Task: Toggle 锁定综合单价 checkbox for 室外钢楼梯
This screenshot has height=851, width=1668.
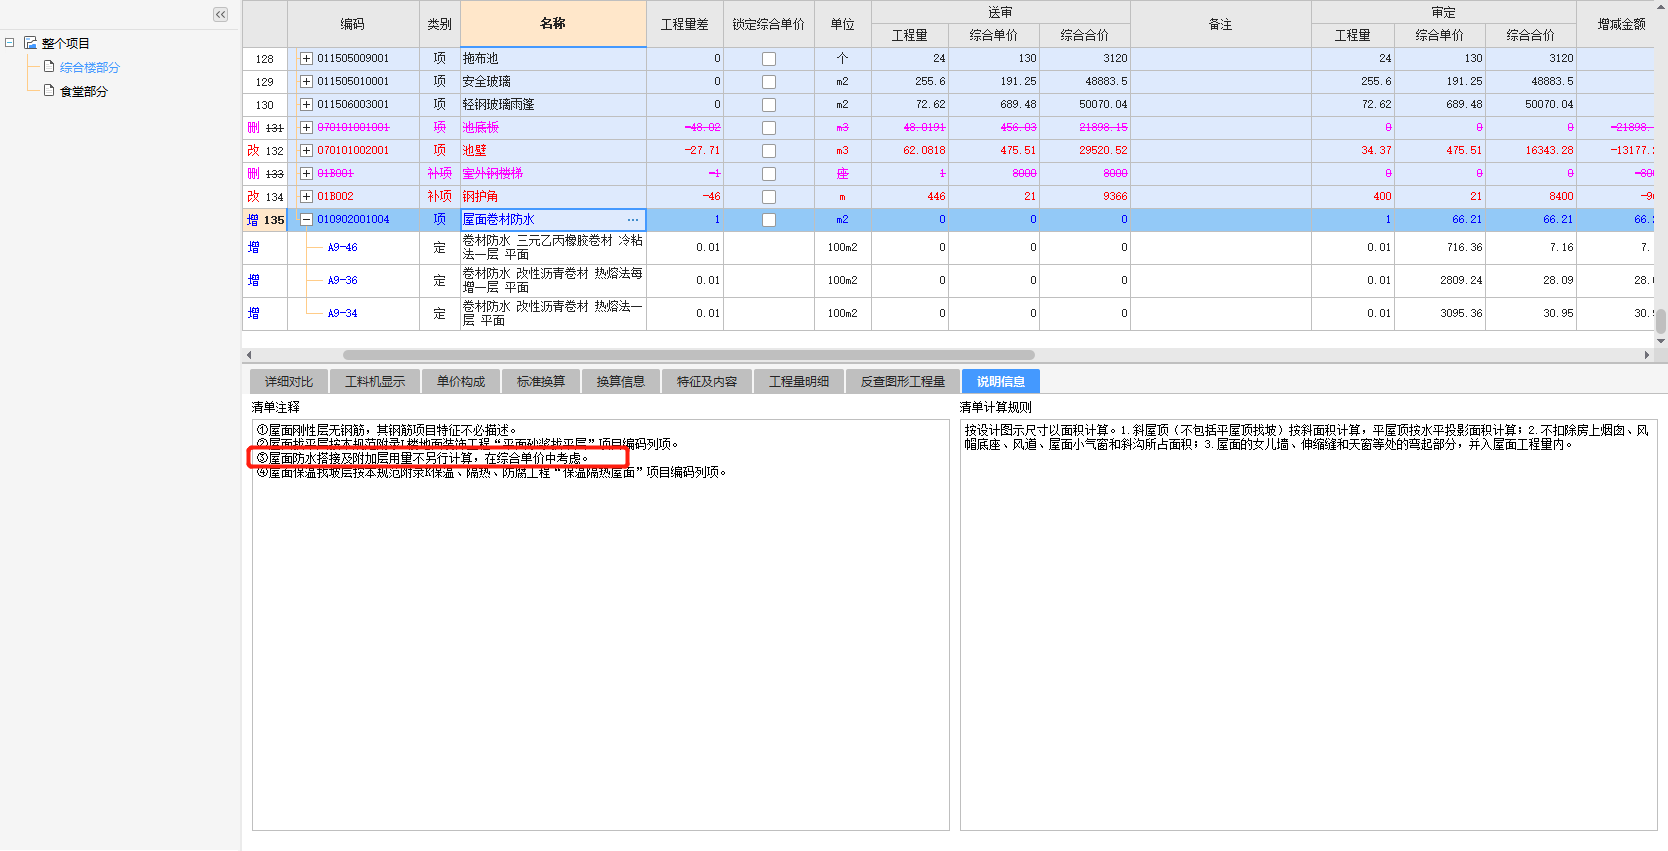Action: point(769,174)
